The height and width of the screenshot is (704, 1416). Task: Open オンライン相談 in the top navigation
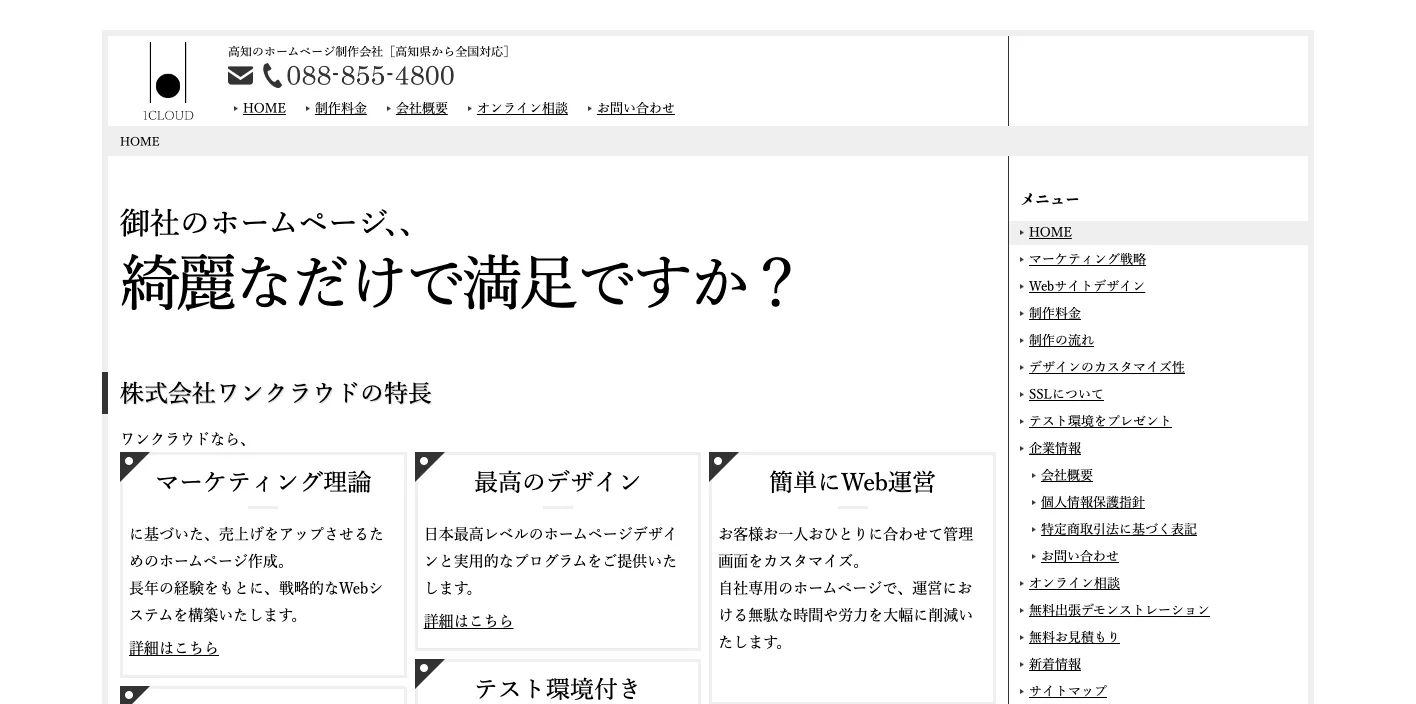tap(522, 108)
